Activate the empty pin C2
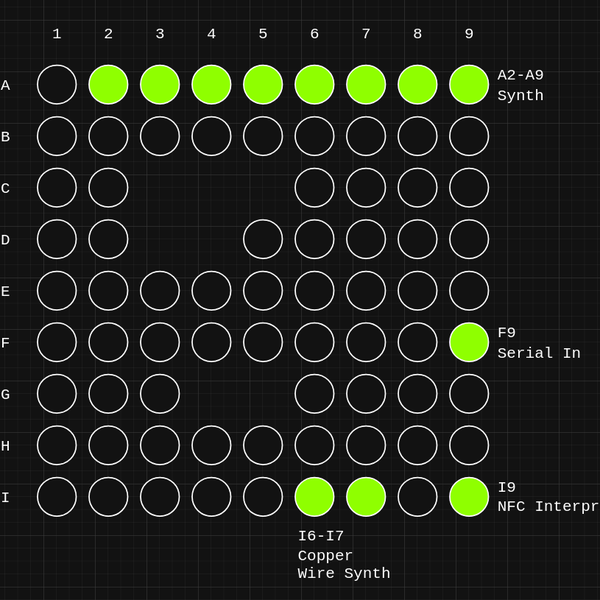 coord(108,188)
